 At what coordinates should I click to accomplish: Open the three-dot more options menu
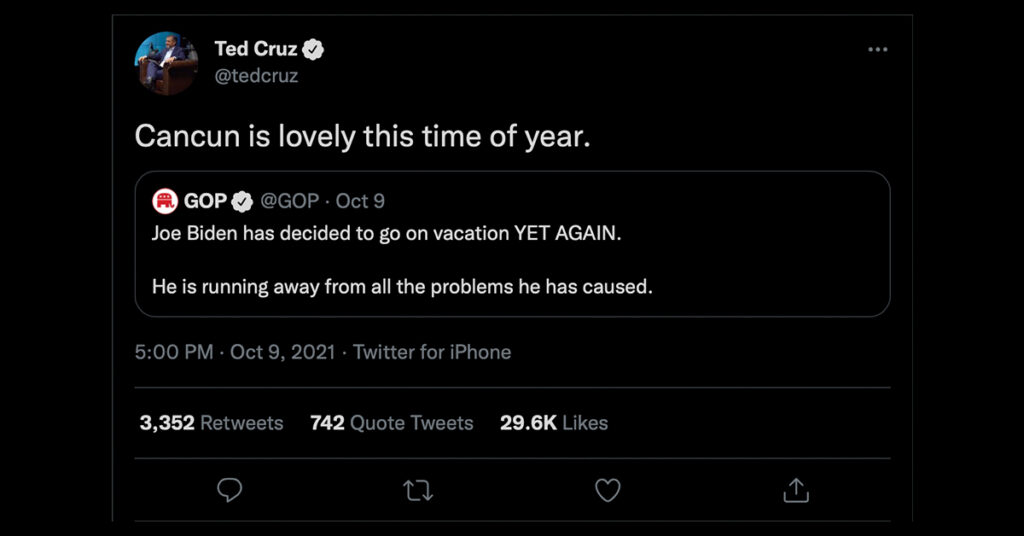pos(877,49)
